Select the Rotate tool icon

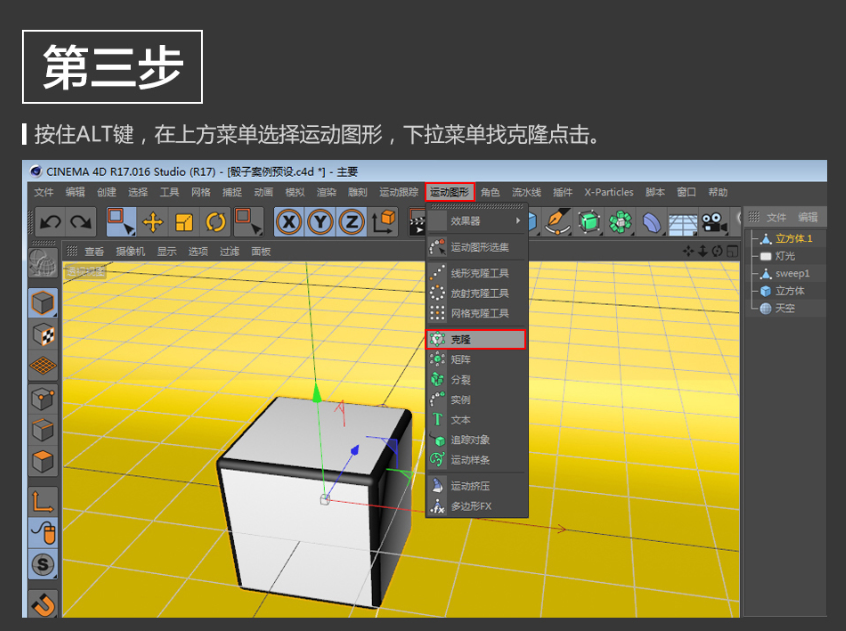click(x=216, y=221)
